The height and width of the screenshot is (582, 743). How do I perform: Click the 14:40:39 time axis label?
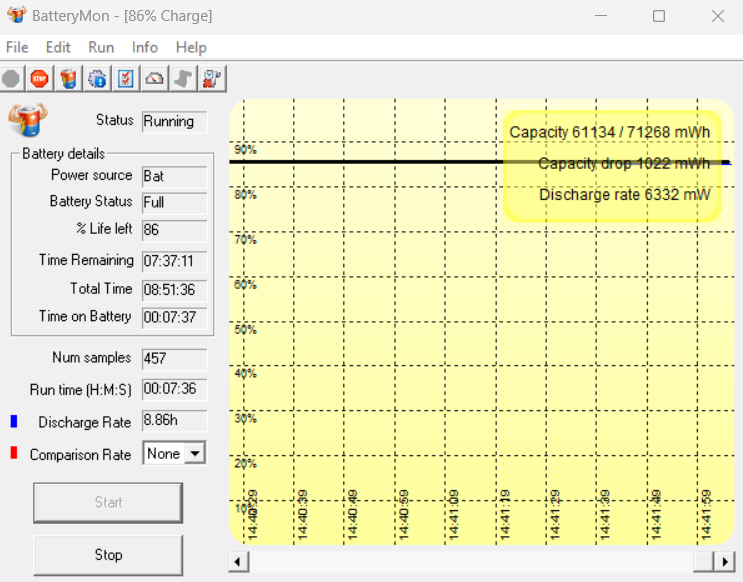click(x=302, y=515)
